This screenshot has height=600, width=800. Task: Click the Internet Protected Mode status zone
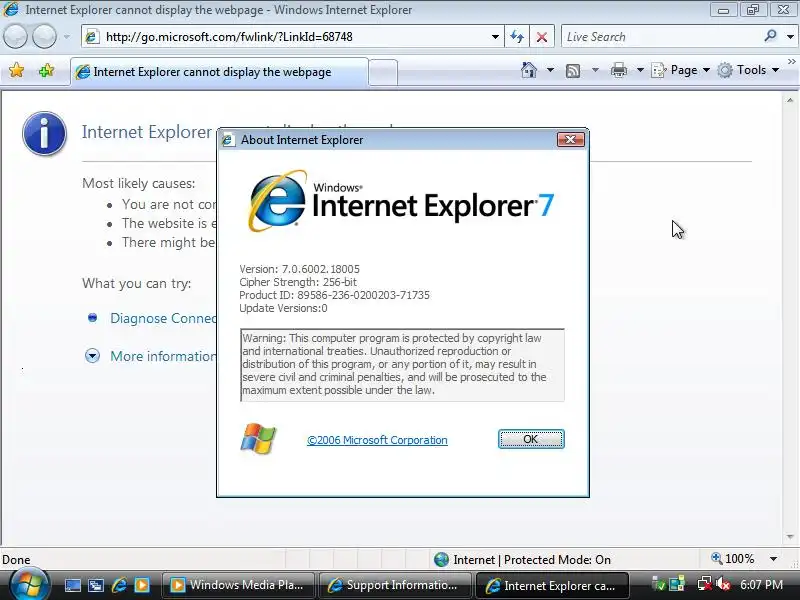pyautogui.click(x=522, y=560)
